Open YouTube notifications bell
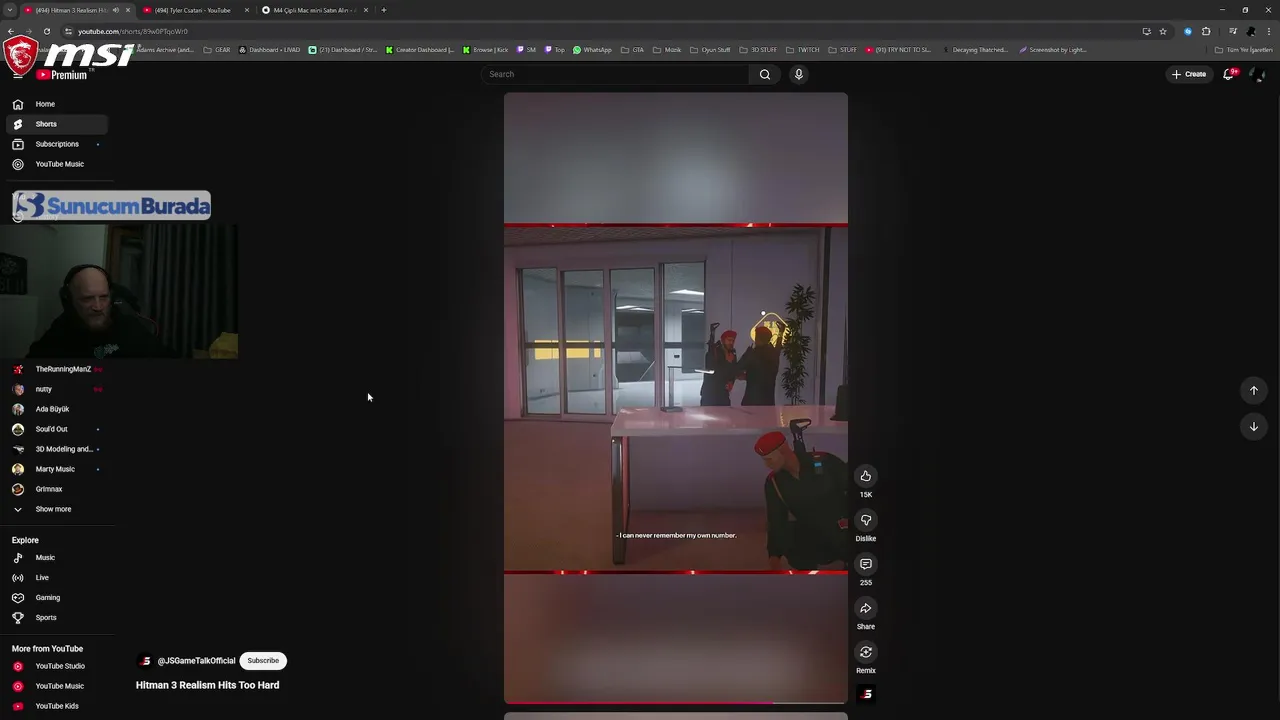Screen dimensions: 1280x720 pyautogui.click(x=1229, y=74)
